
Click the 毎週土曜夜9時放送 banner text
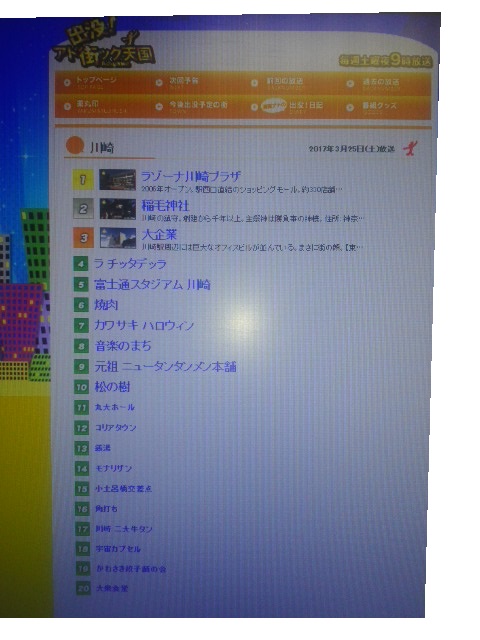click(385, 61)
